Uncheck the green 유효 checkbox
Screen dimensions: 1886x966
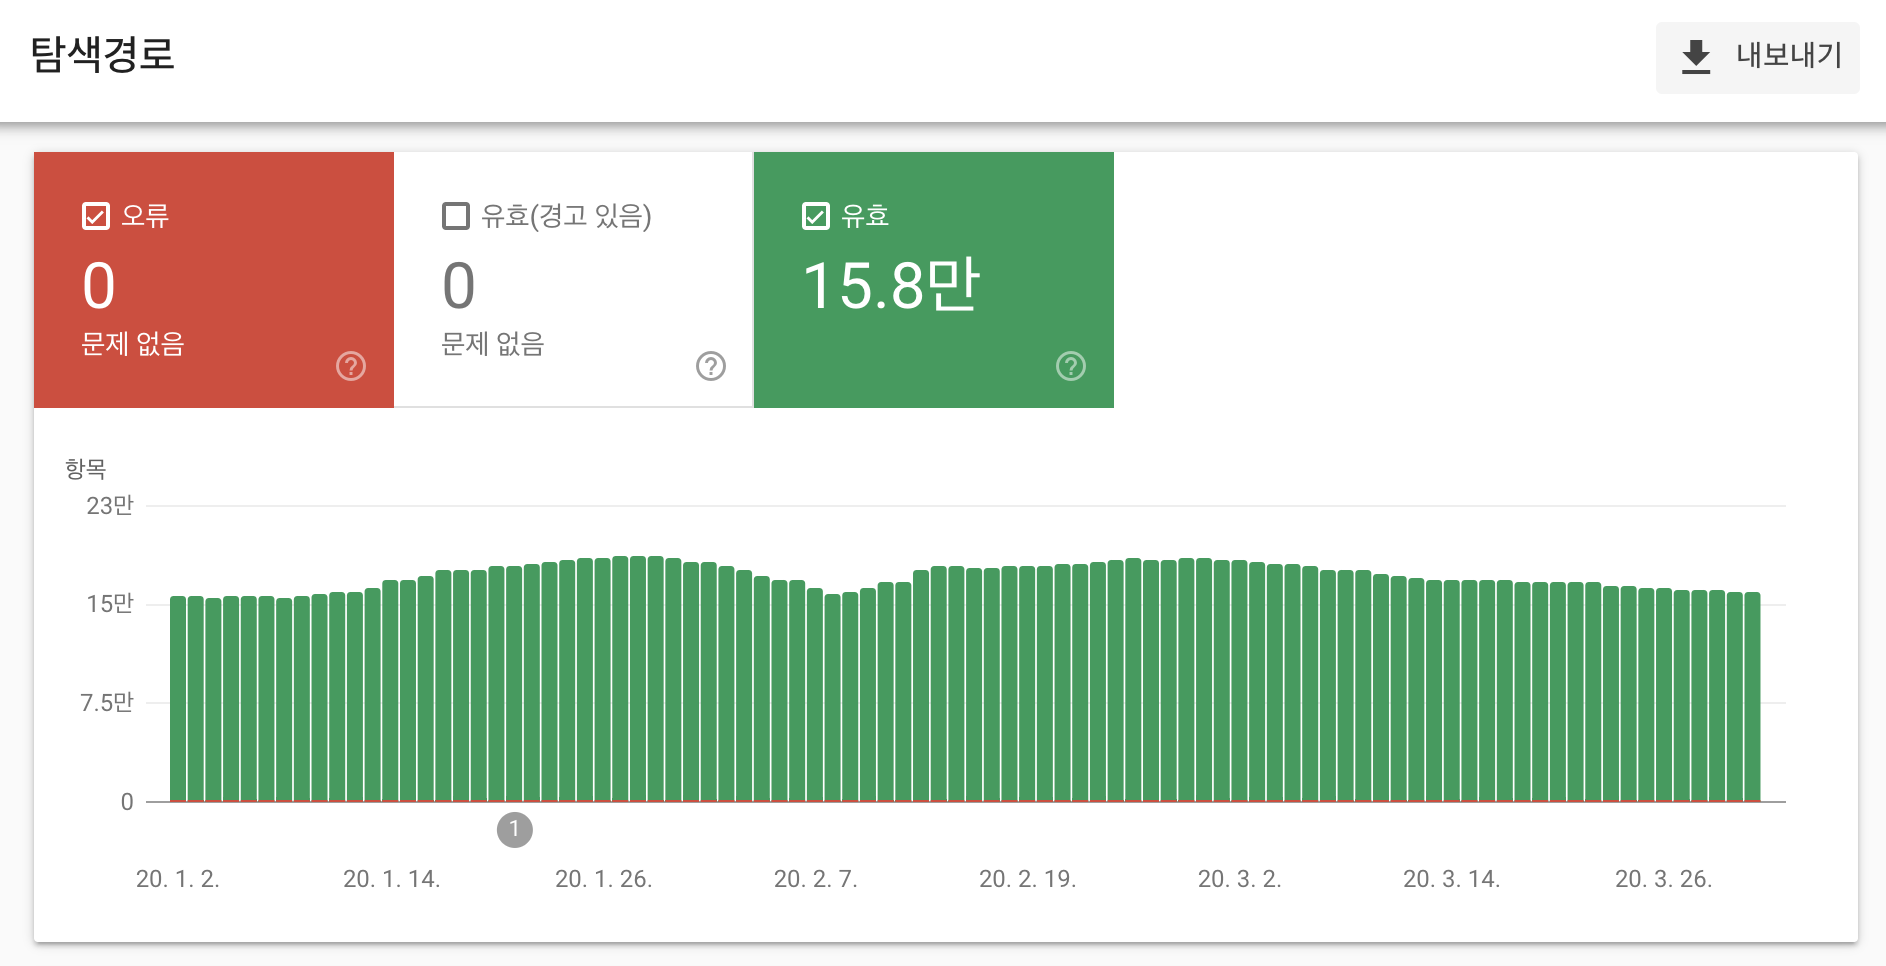point(816,216)
